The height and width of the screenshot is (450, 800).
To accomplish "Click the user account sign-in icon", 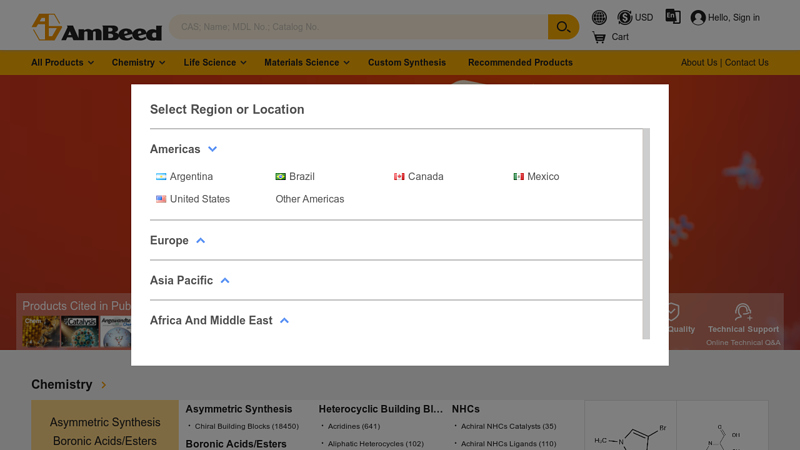I will point(698,17).
